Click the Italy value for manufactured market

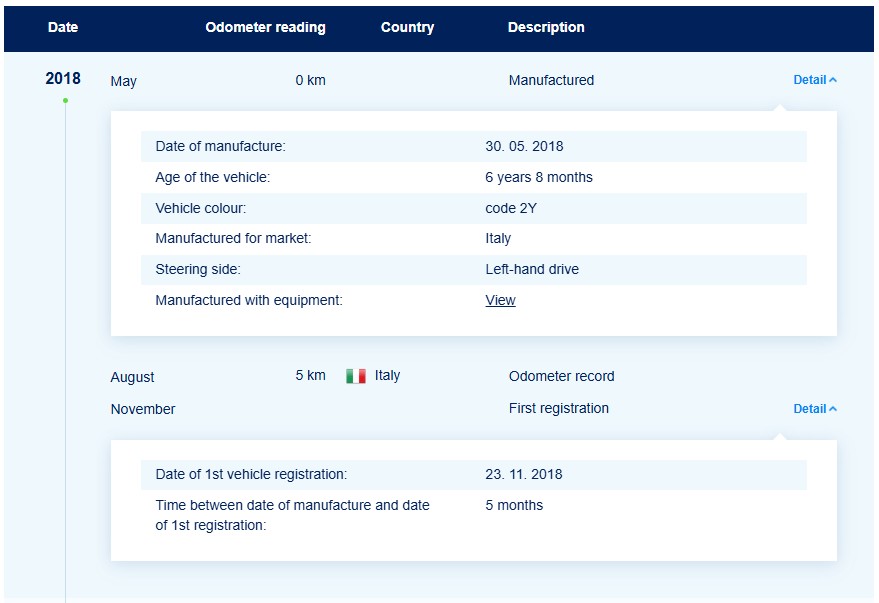pos(498,239)
